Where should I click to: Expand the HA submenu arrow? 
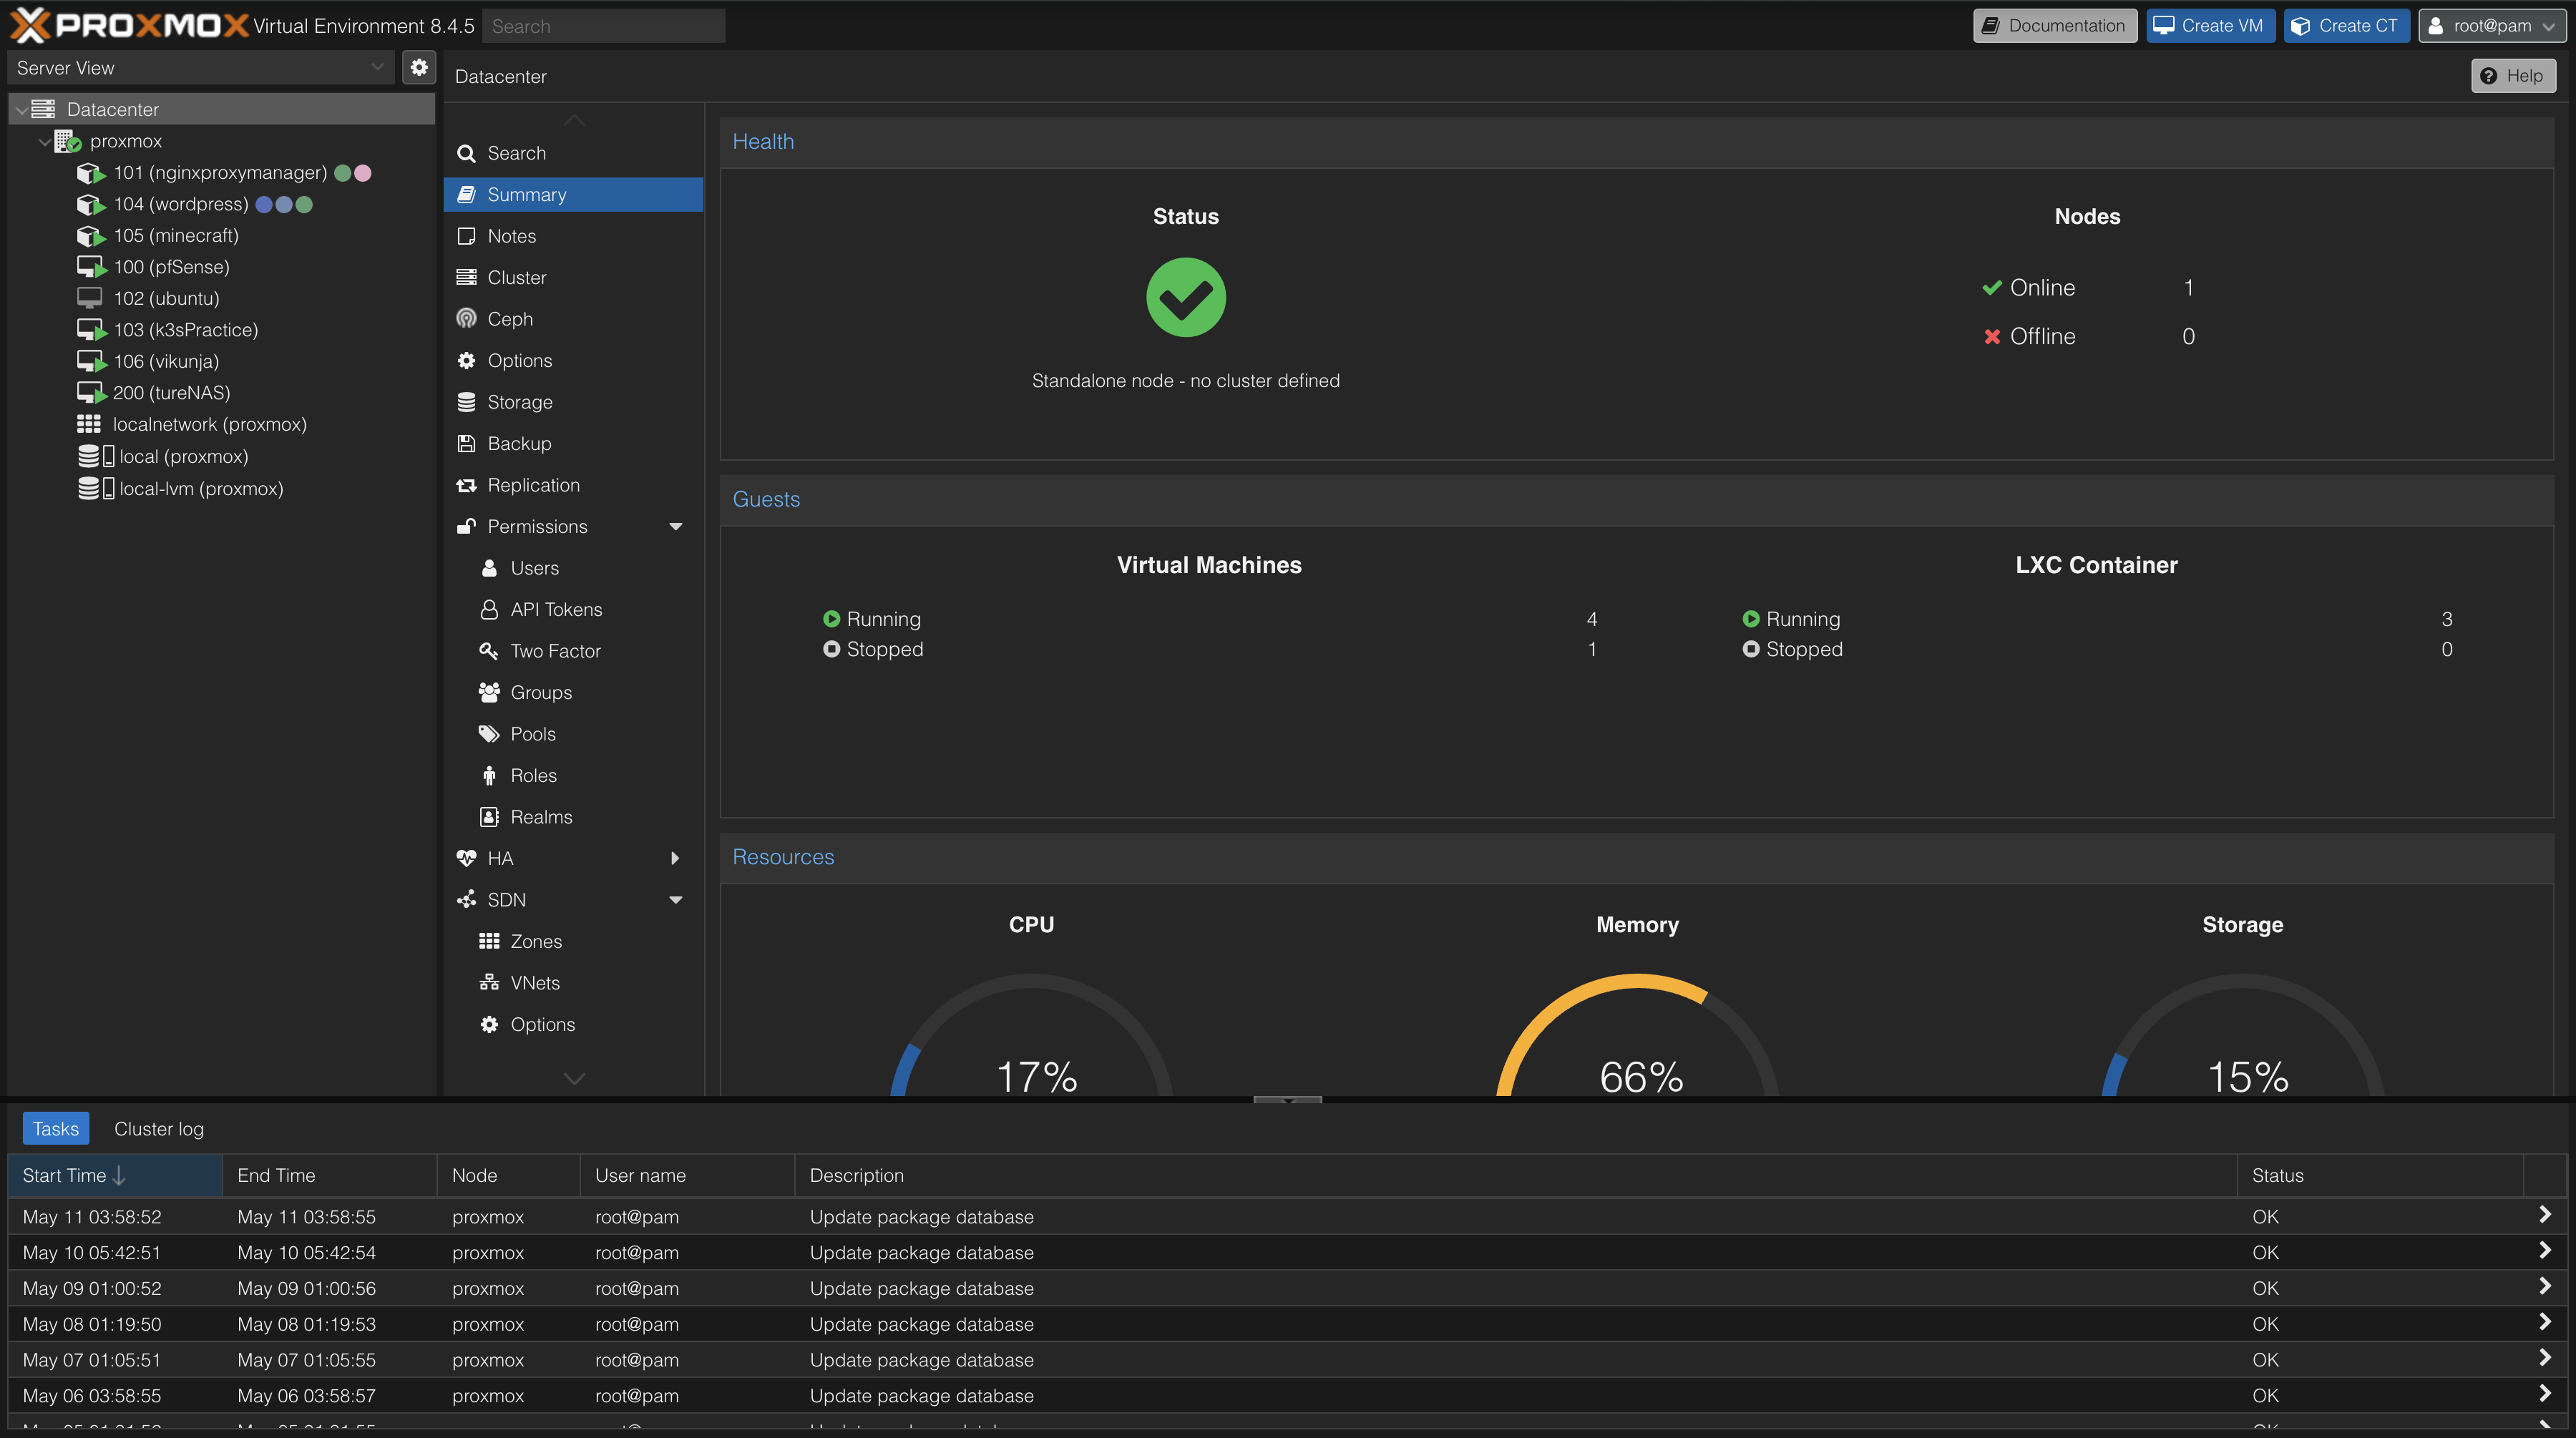(x=676, y=858)
